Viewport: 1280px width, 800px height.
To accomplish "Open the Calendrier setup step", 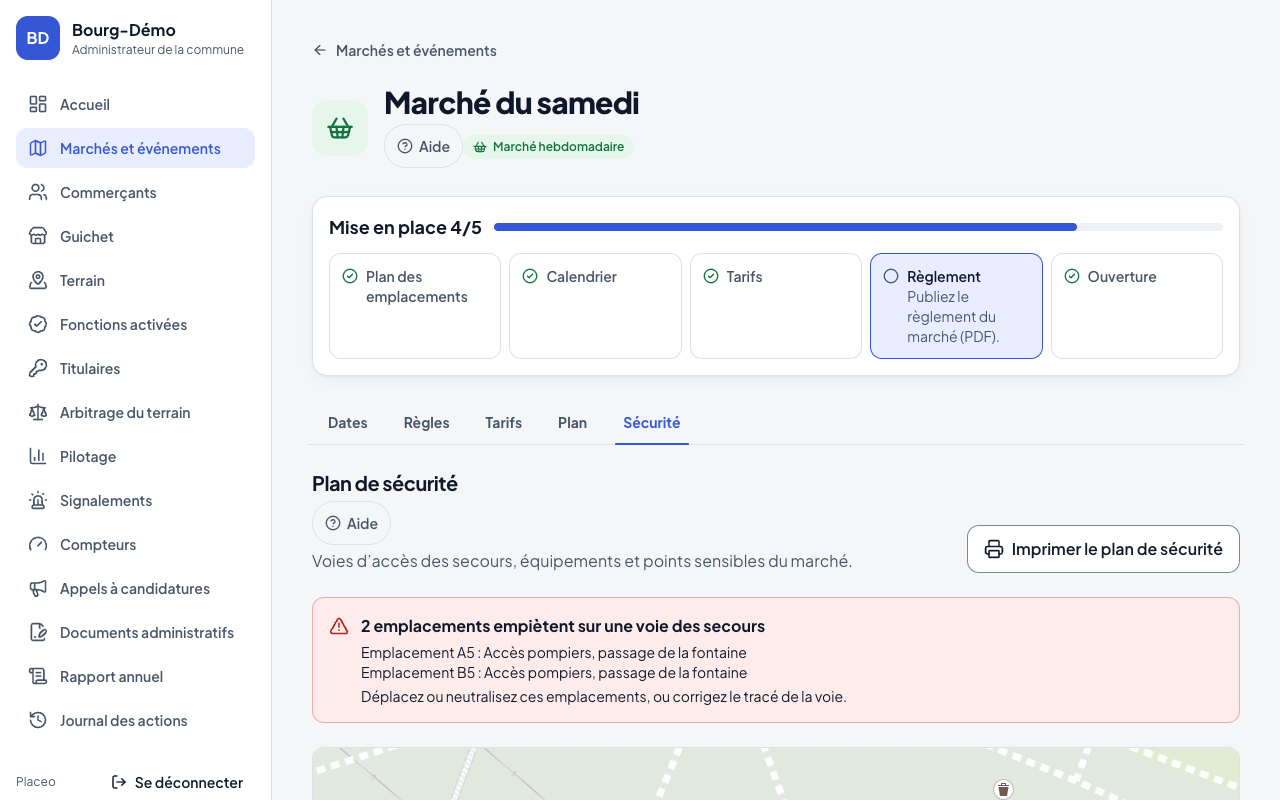I will [595, 306].
